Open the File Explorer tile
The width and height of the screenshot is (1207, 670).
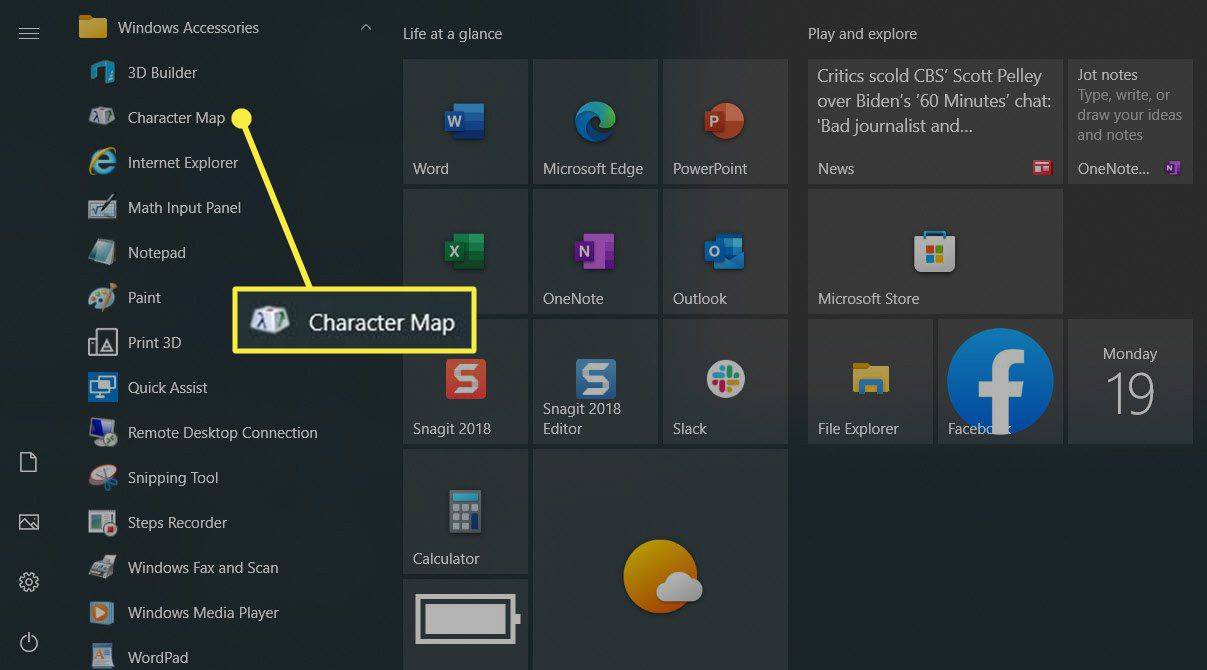click(x=870, y=382)
